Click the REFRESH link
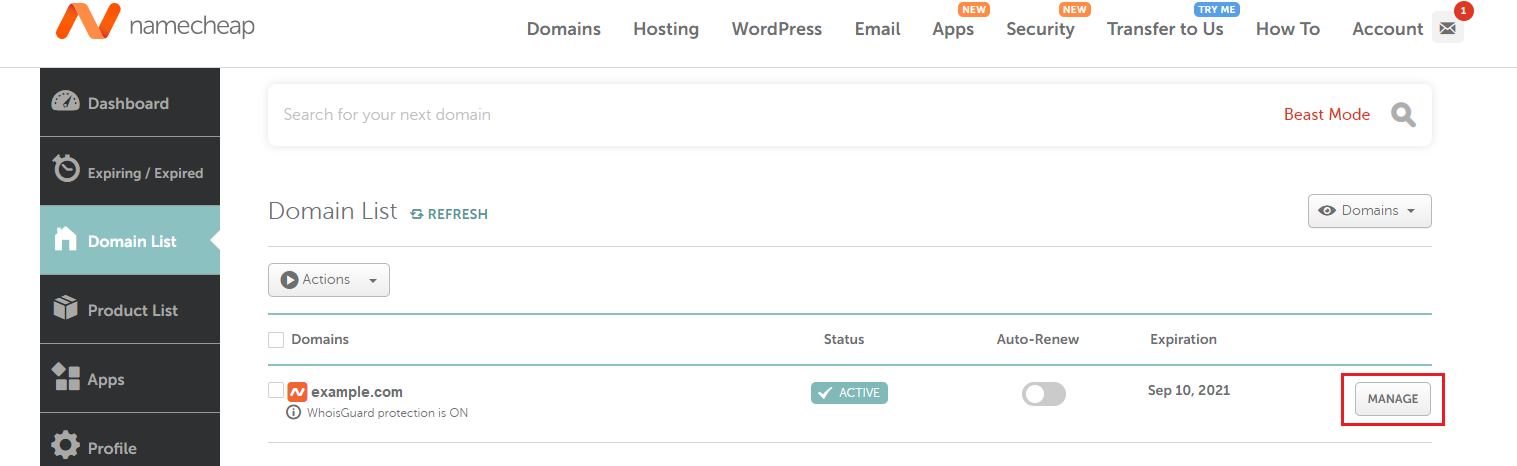 pos(449,214)
